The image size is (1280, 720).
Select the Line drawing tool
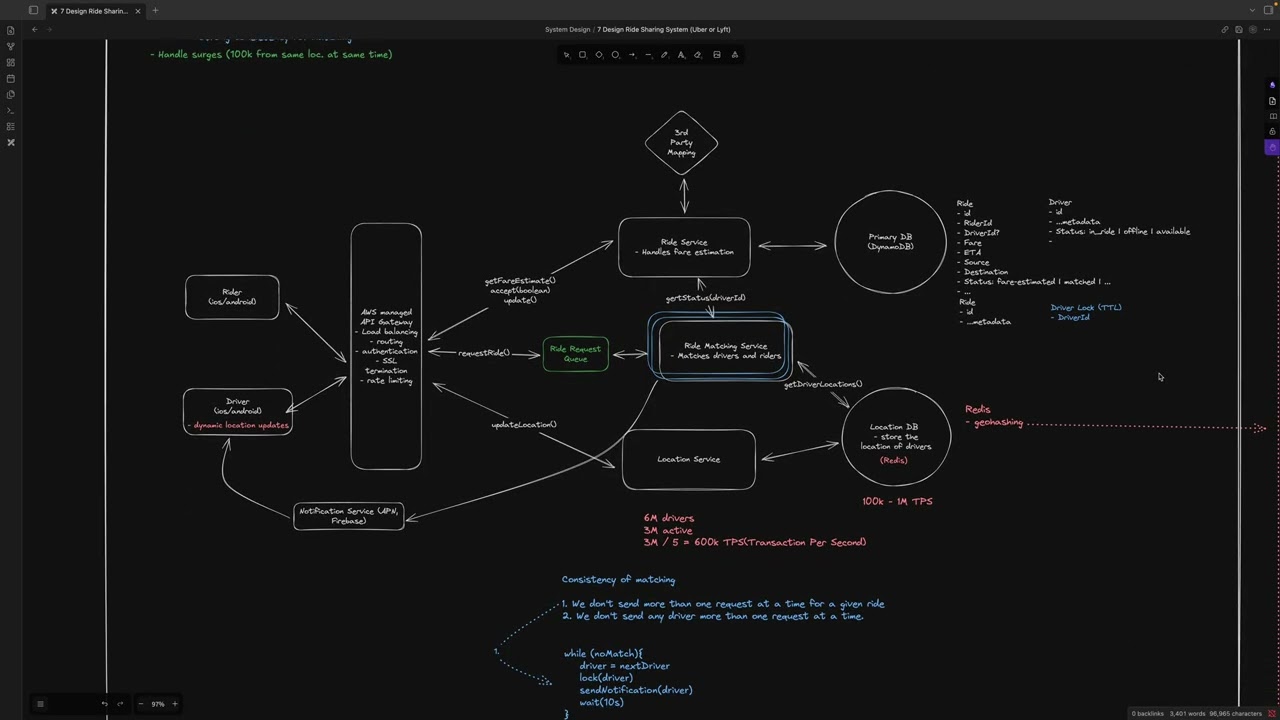tap(648, 55)
